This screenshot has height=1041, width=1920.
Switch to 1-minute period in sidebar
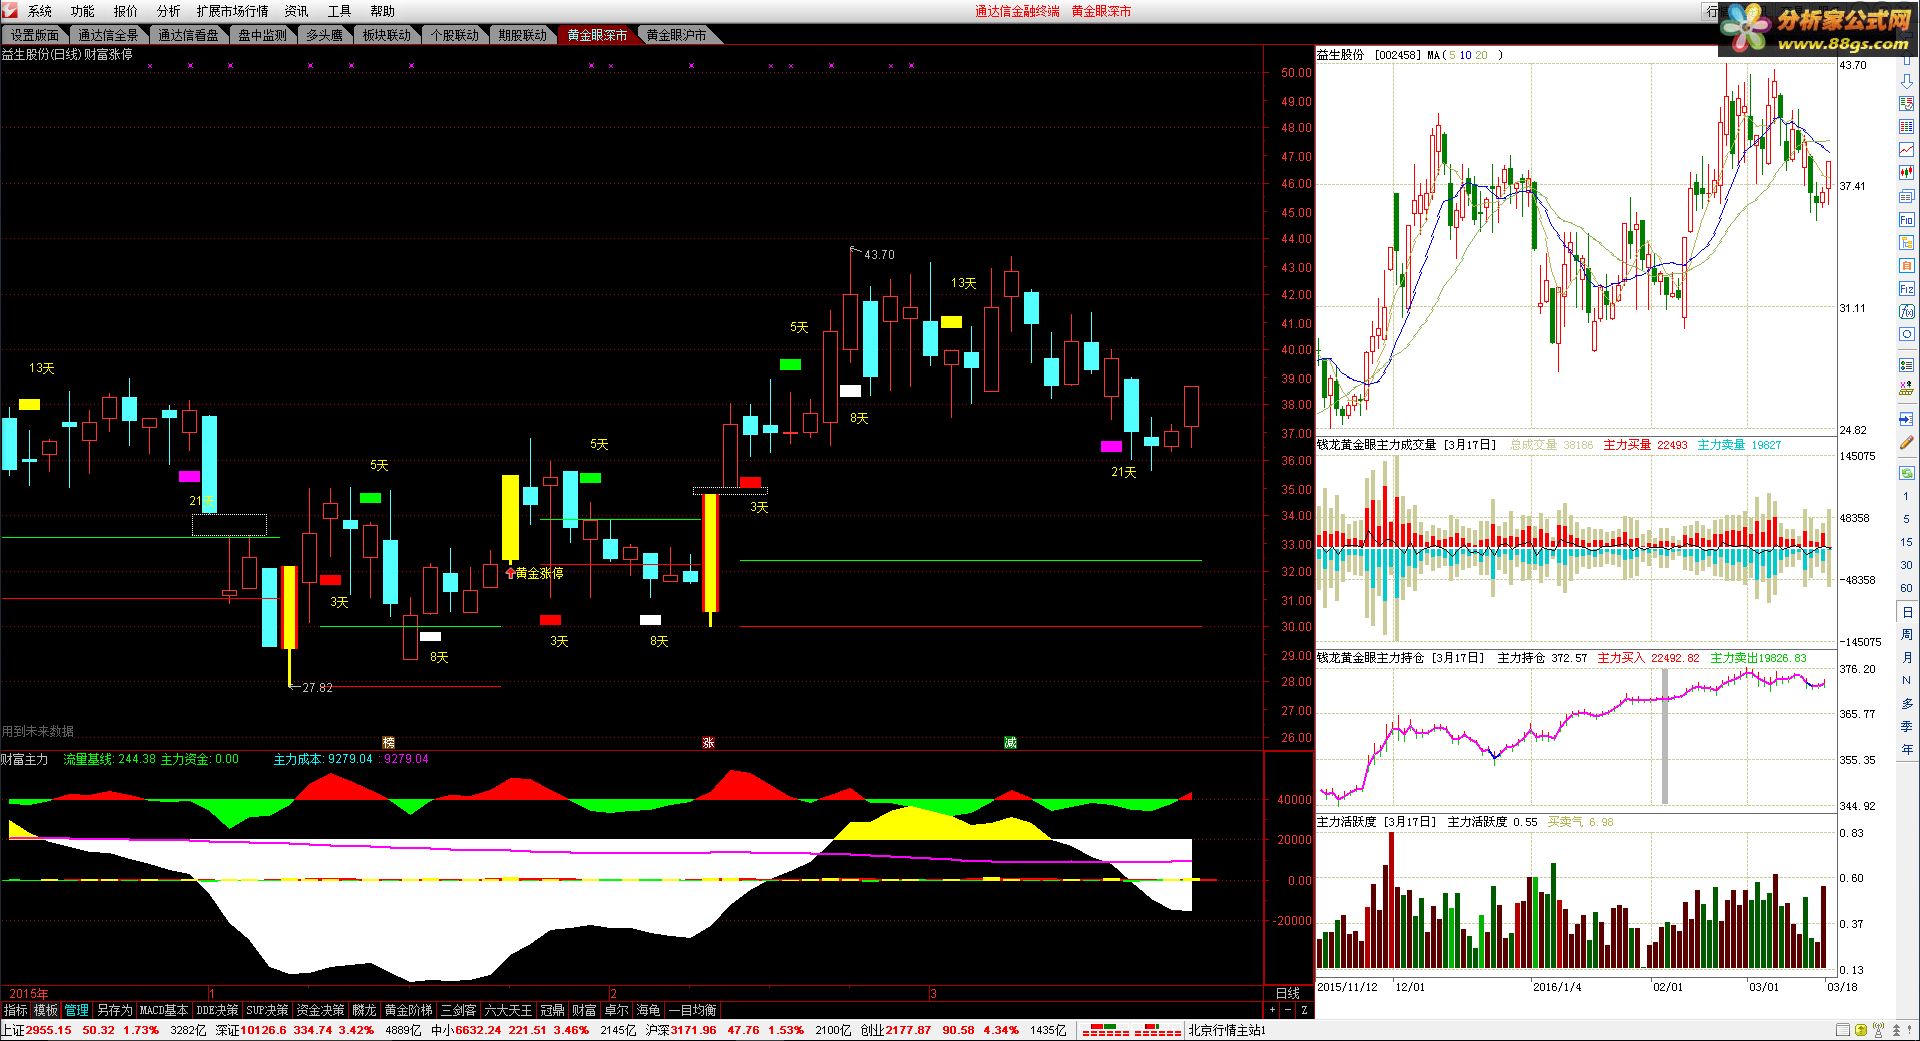tap(1906, 497)
